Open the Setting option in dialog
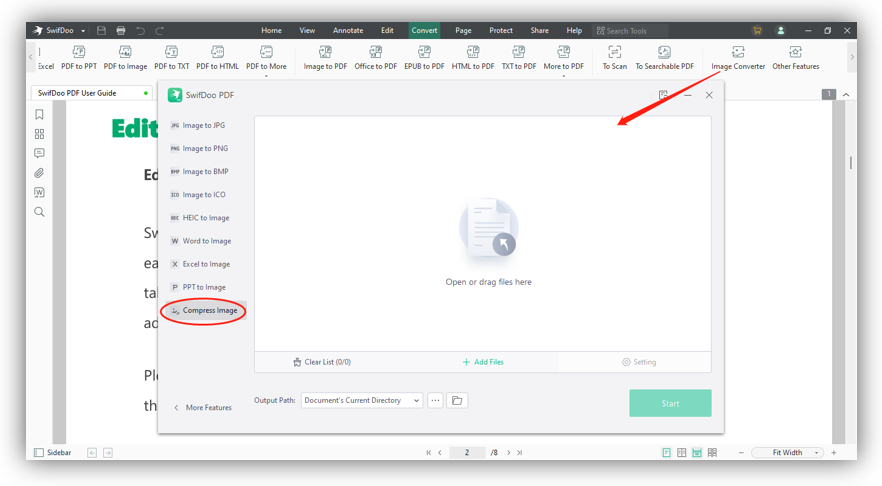This screenshot has width=882, height=486. [x=639, y=362]
